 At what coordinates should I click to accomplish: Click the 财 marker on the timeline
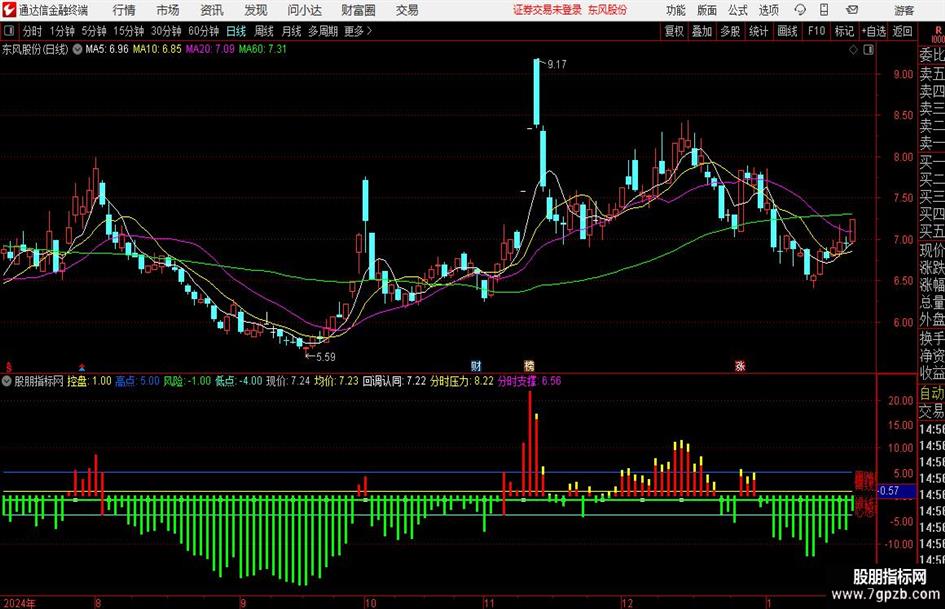click(x=476, y=366)
